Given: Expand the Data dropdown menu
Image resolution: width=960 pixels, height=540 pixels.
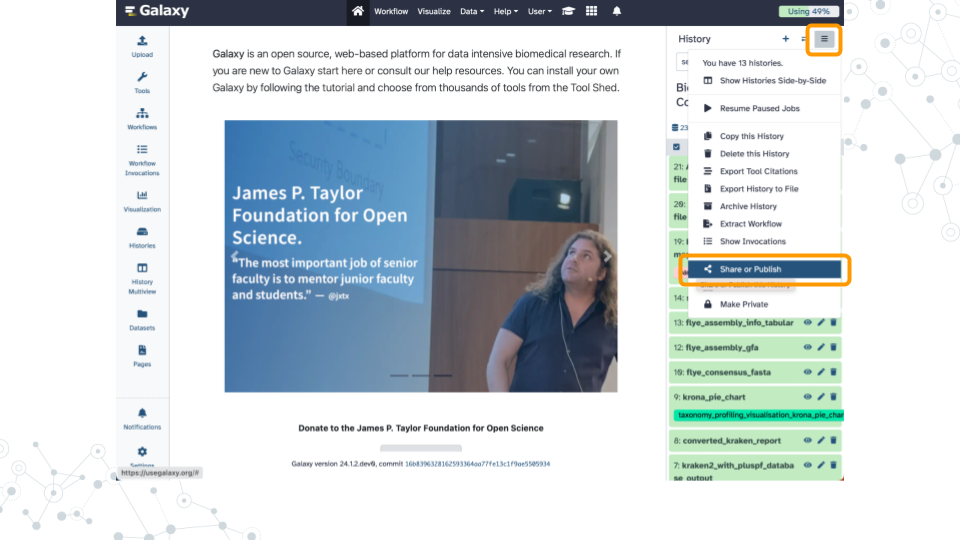Looking at the screenshot, I should (472, 11).
